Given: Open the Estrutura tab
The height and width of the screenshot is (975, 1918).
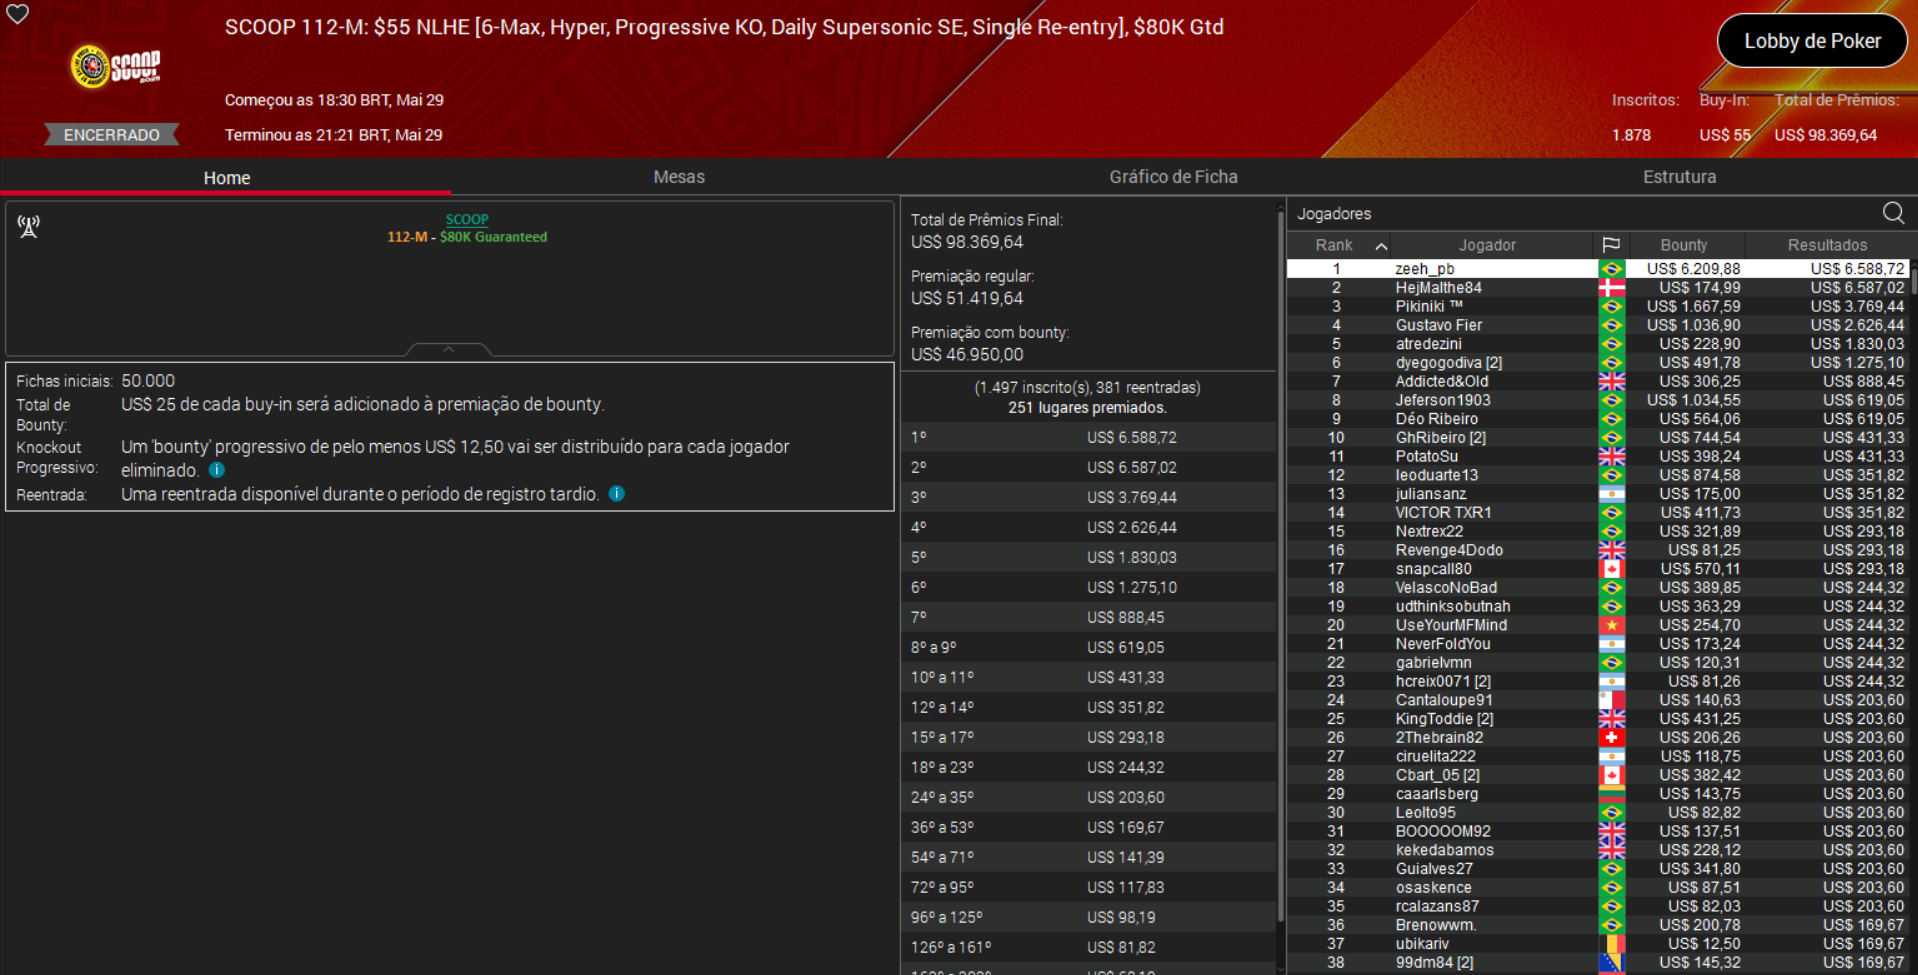Looking at the screenshot, I should tap(1679, 177).
